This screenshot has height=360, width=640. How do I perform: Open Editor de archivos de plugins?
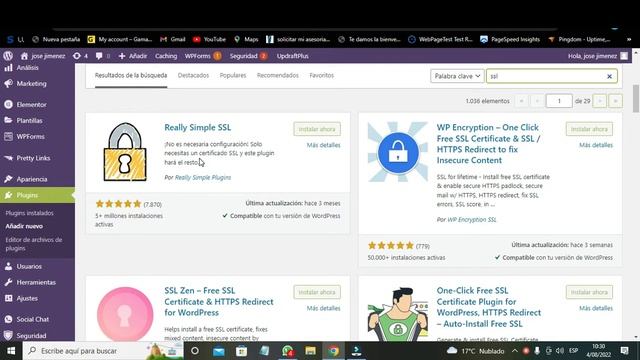34,244
